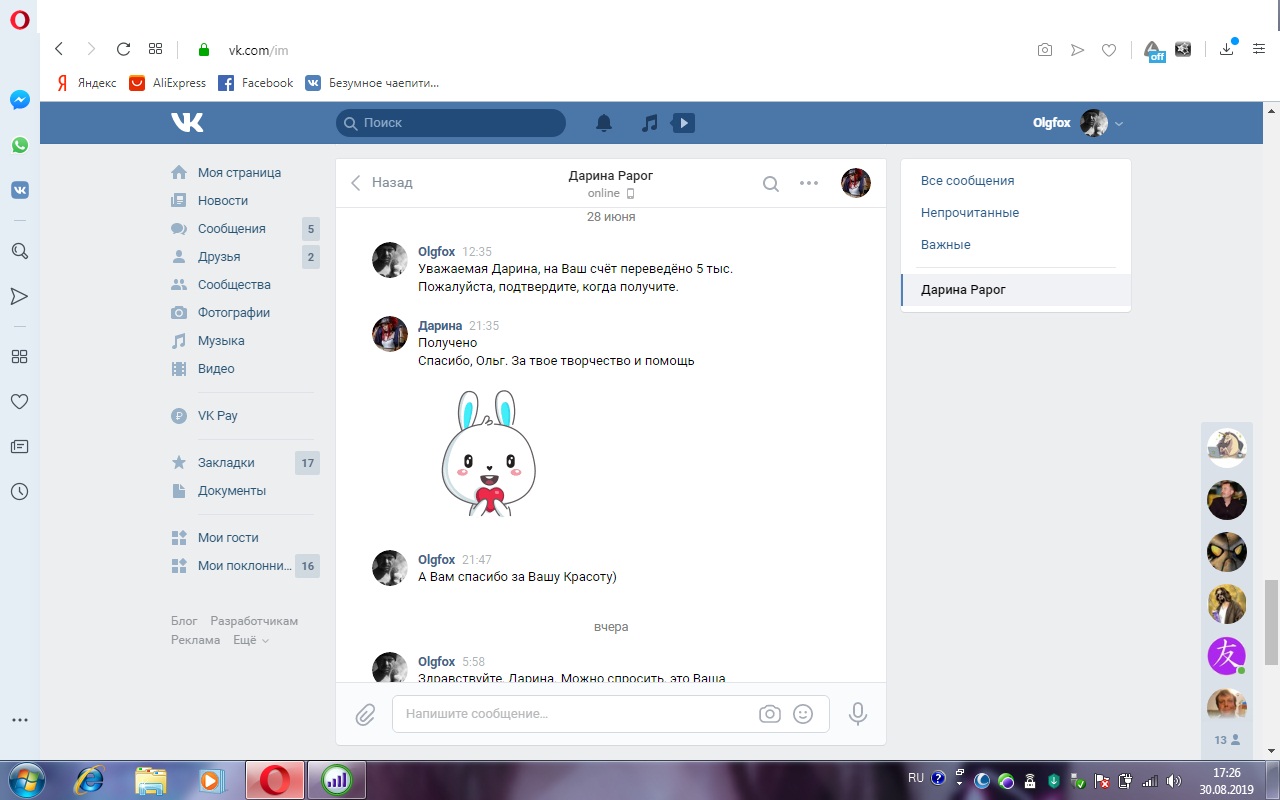Expand Olgfox profile menu arrow

point(1119,124)
